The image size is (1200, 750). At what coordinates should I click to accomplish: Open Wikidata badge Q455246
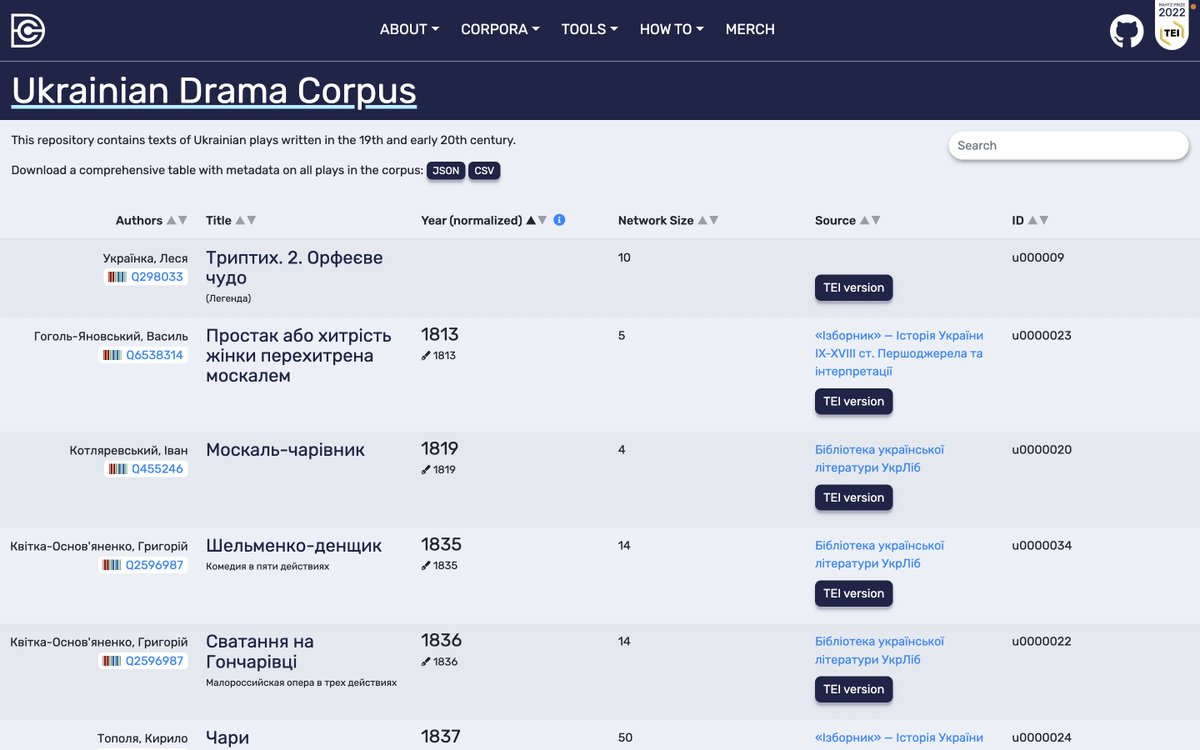[146, 469]
